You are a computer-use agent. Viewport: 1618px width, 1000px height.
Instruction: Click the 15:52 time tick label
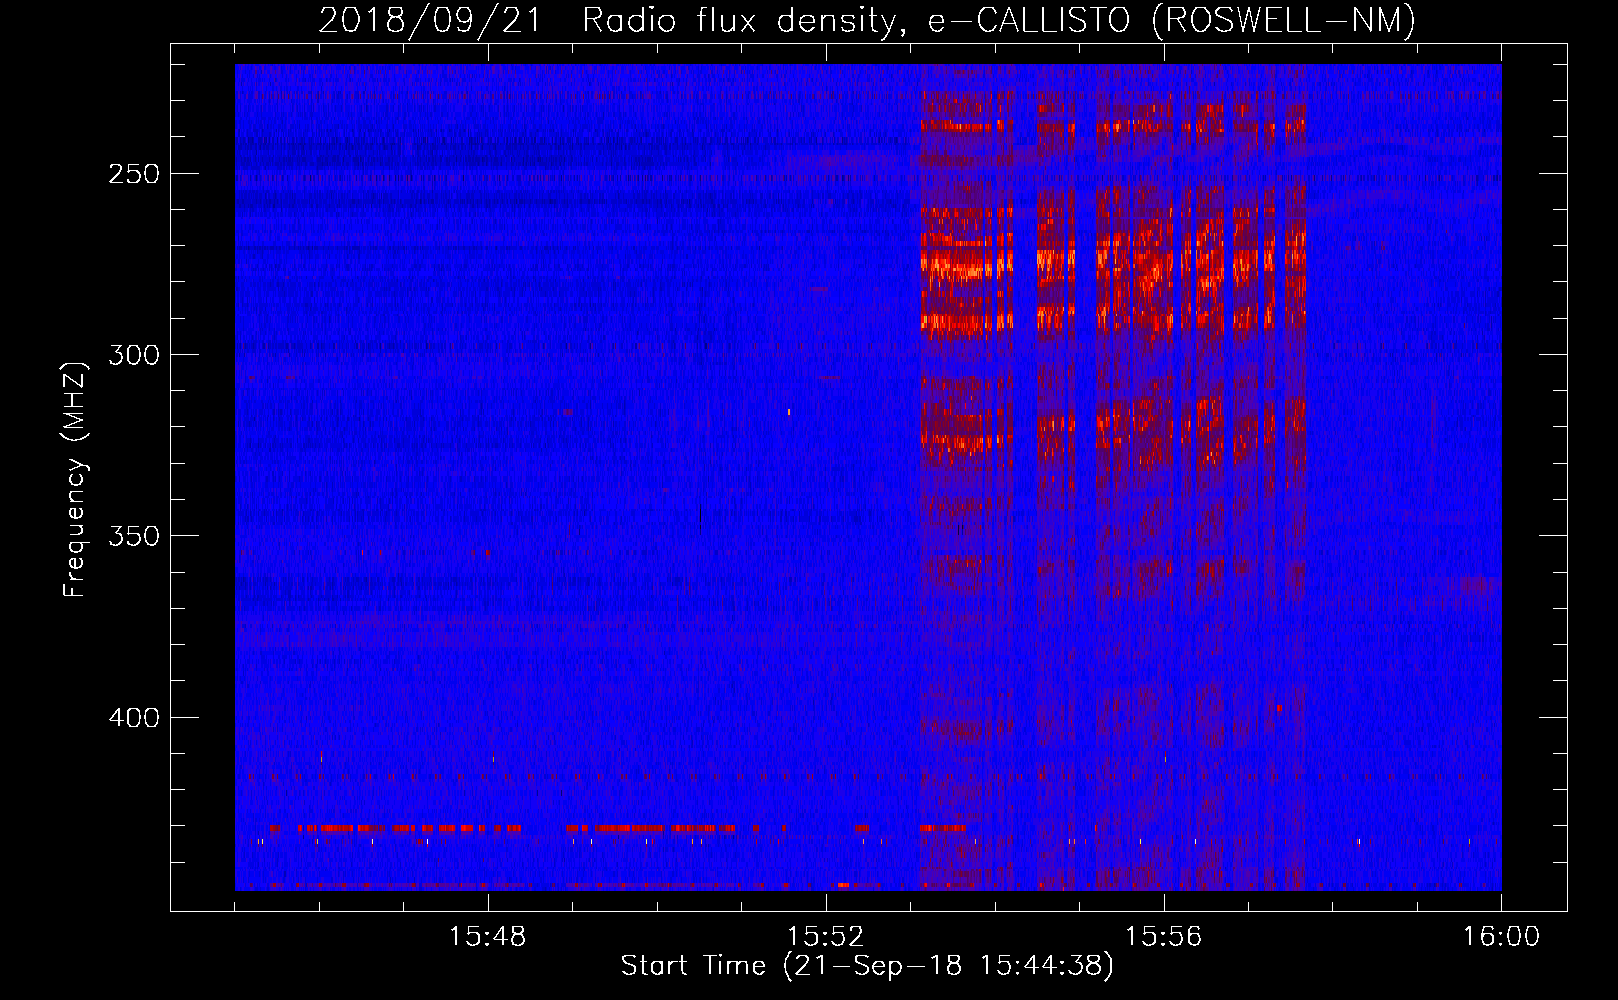[826, 937]
